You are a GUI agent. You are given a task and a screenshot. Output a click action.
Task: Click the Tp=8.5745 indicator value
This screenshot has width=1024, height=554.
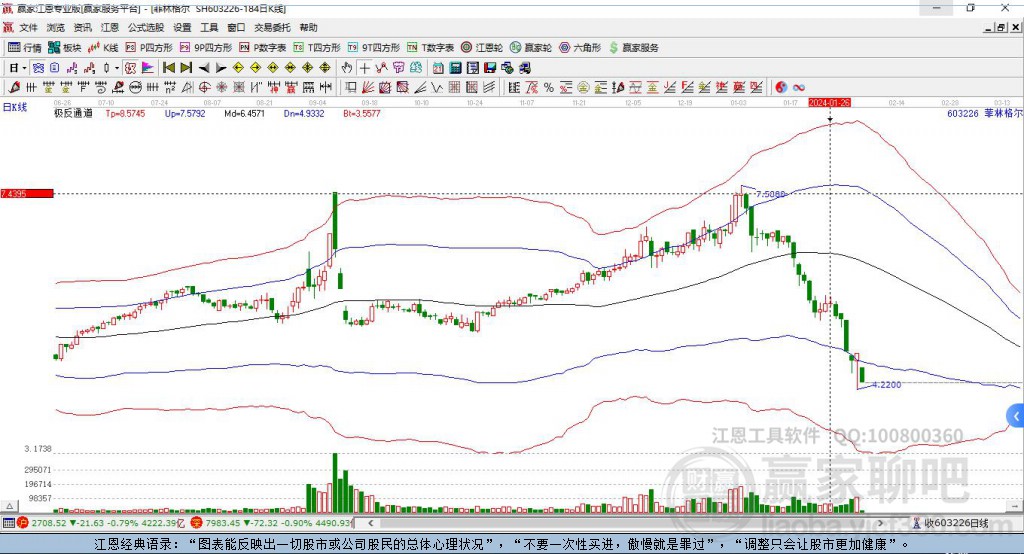(x=125, y=113)
